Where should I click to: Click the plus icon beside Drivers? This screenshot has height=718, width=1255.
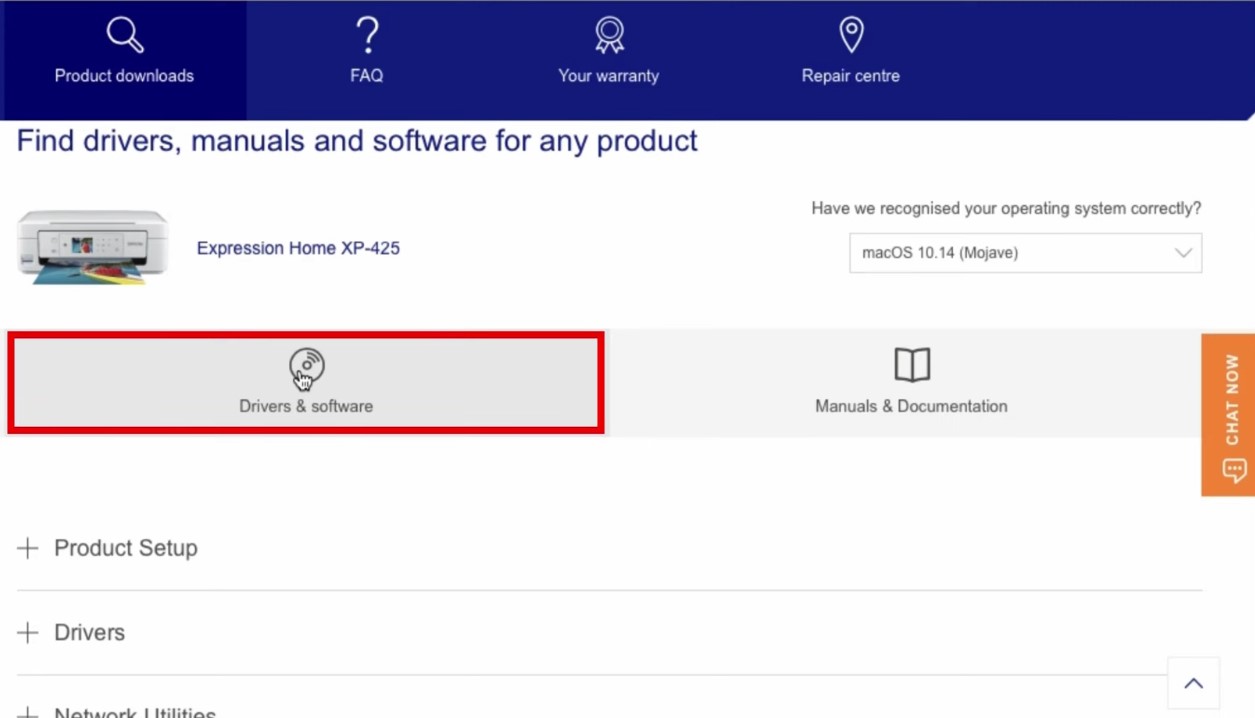coord(28,633)
